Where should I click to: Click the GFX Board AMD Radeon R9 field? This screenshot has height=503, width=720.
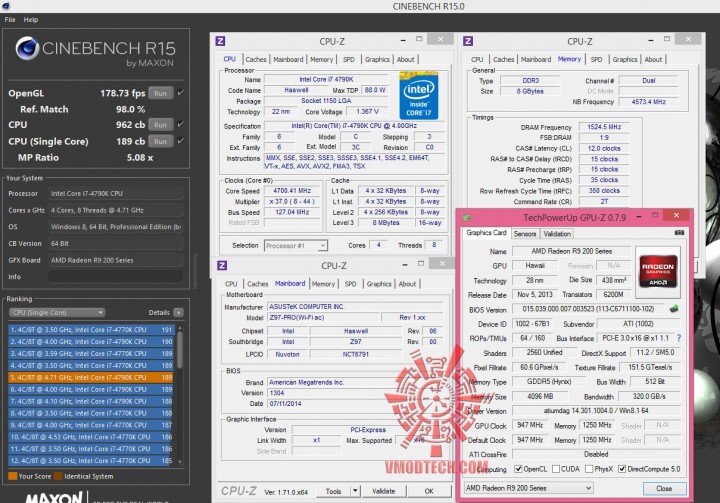point(115,260)
